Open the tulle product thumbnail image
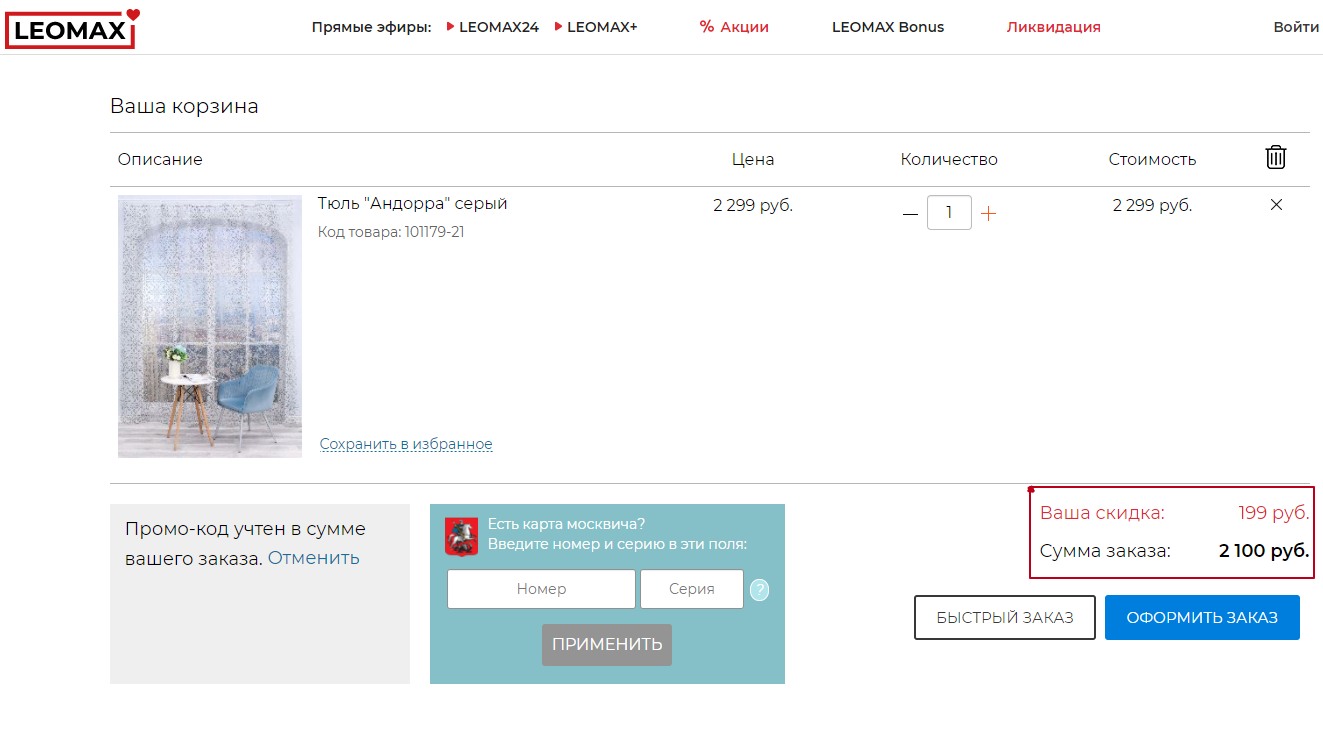 pos(210,326)
